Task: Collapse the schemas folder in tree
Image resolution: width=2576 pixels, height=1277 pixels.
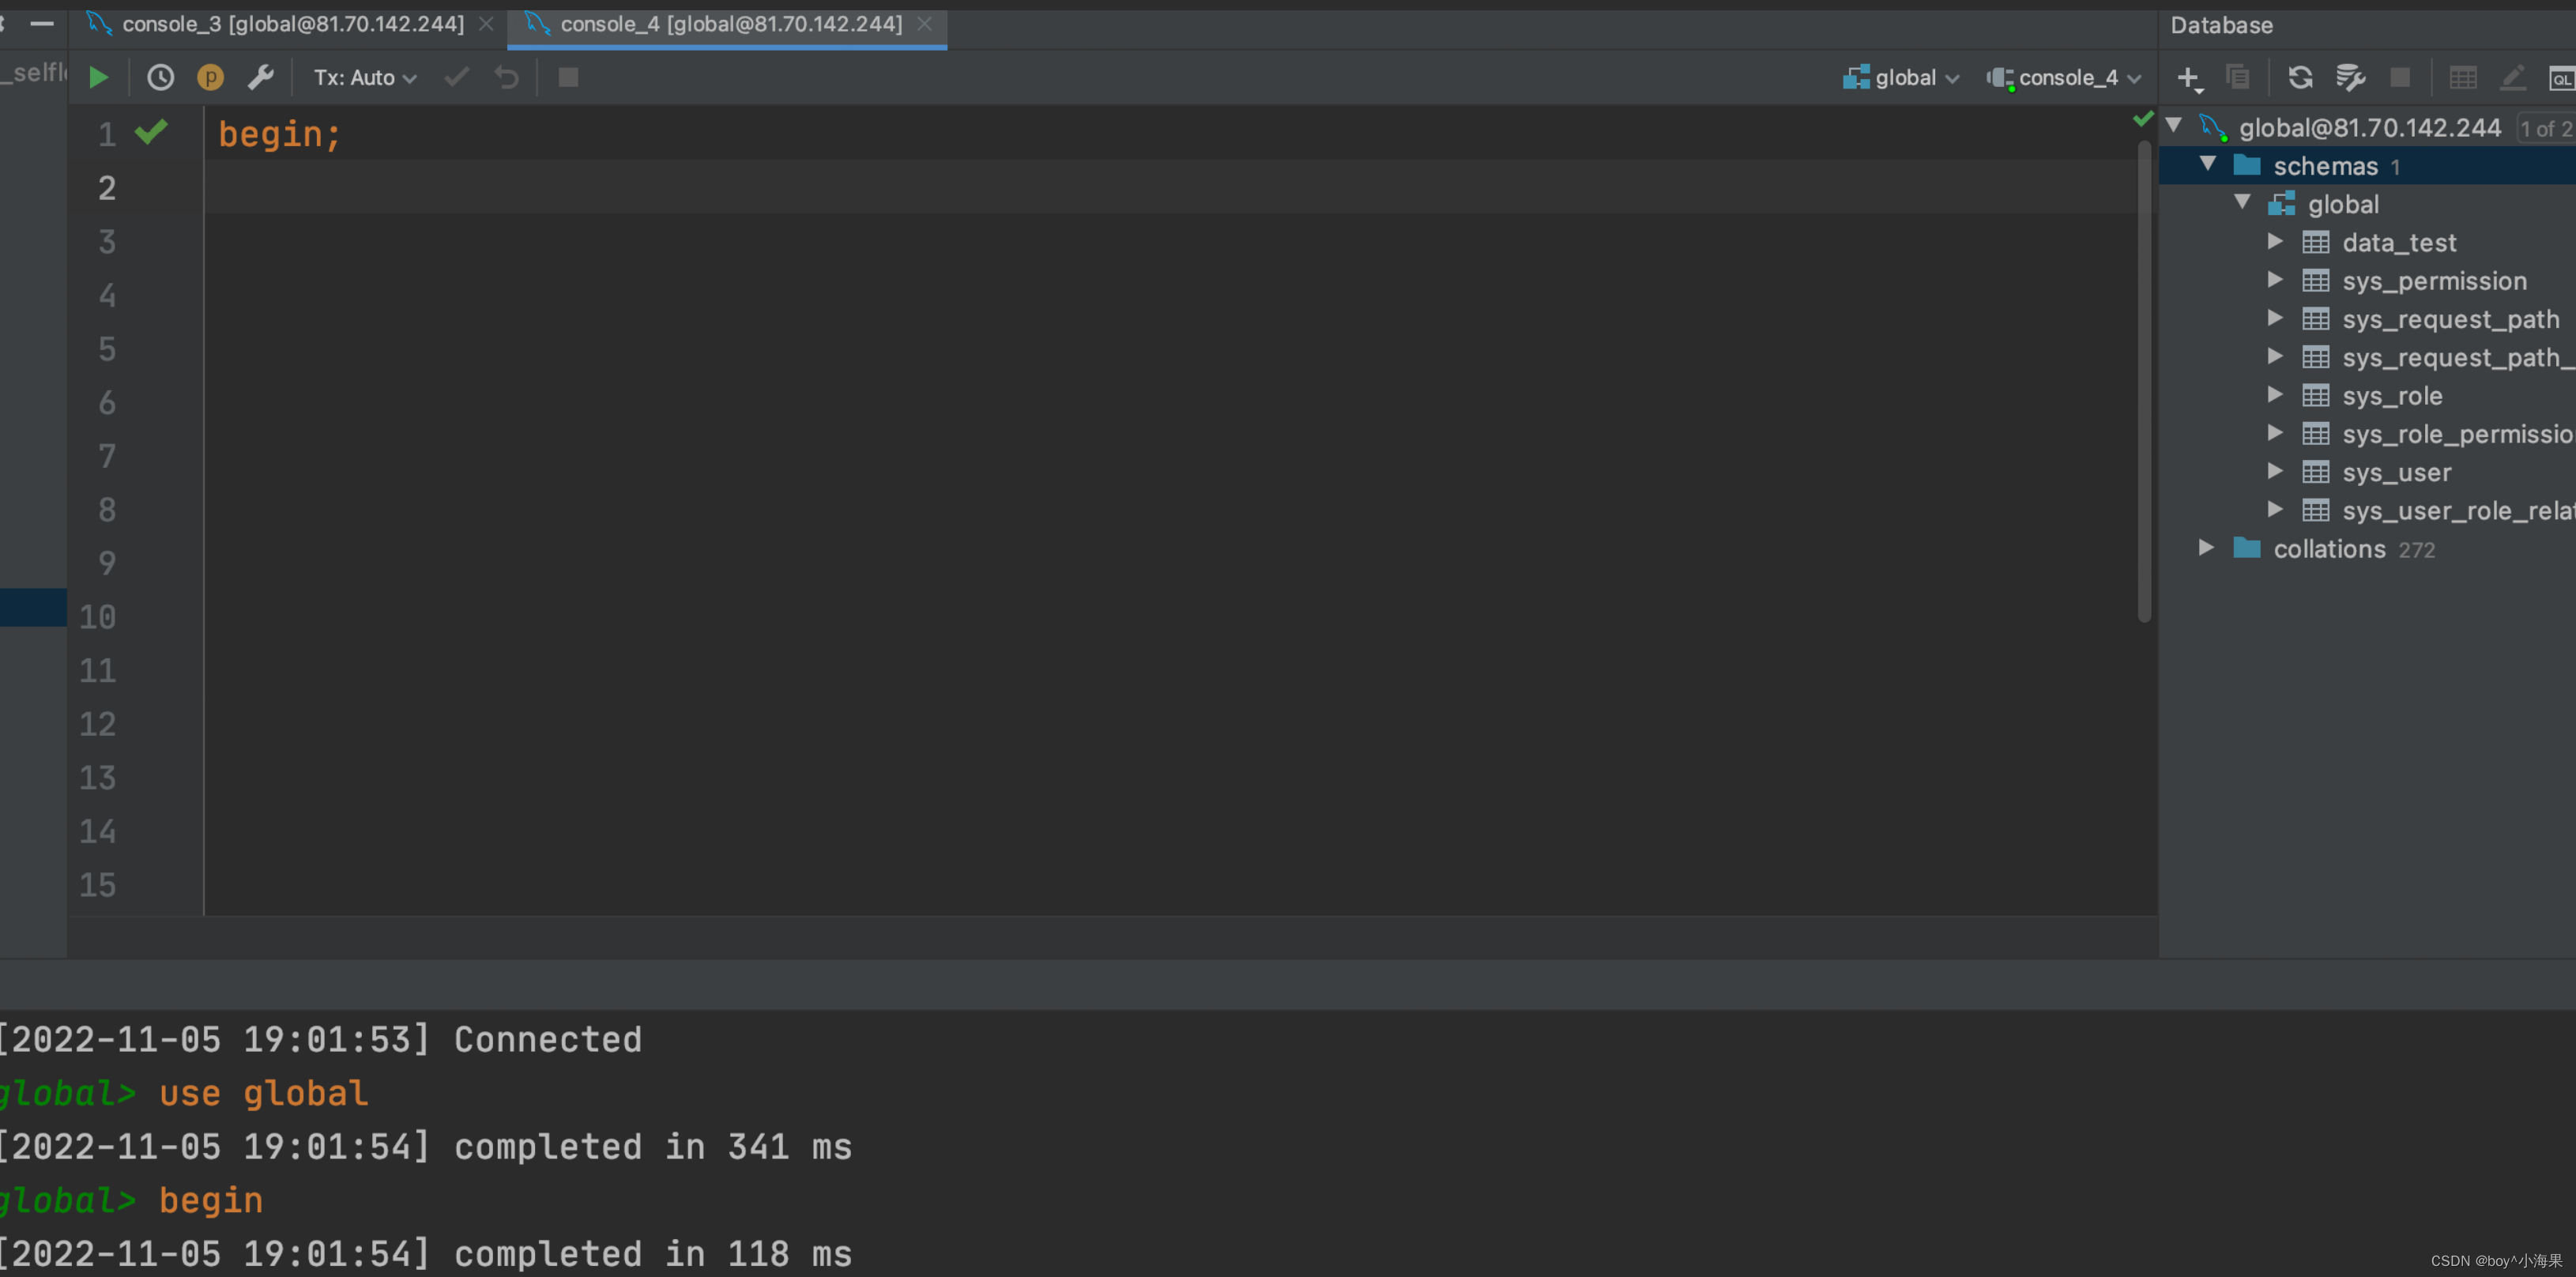Action: point(2208,164)
